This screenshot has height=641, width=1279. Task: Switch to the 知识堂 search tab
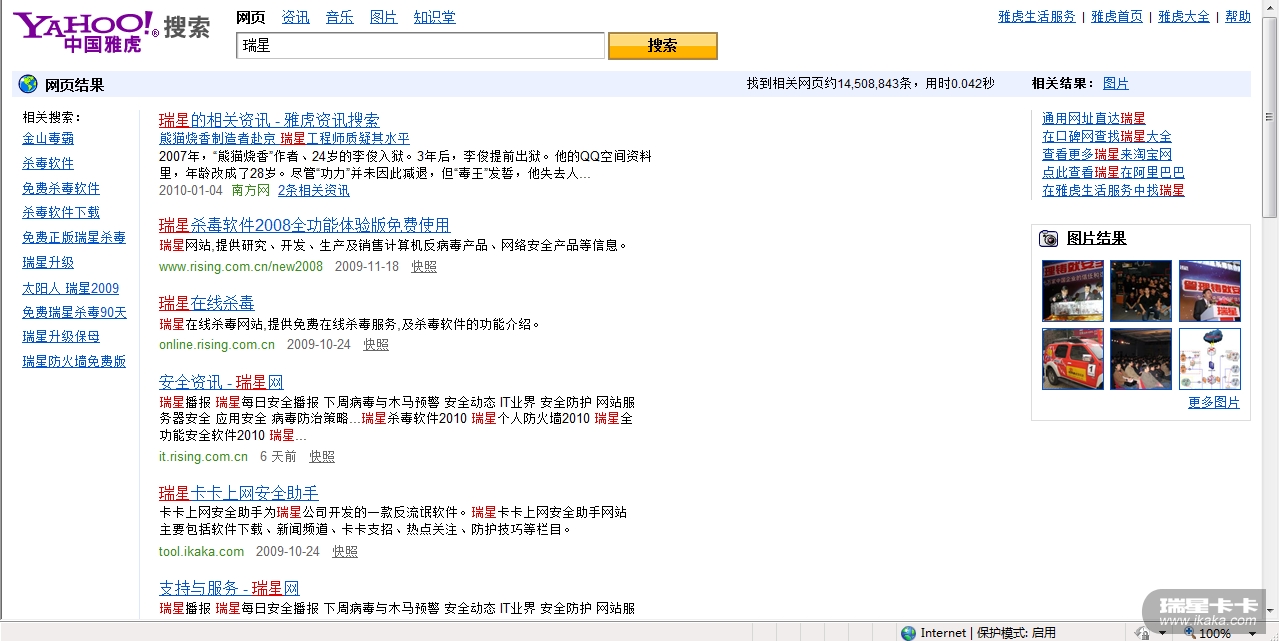tap(435, 17)
